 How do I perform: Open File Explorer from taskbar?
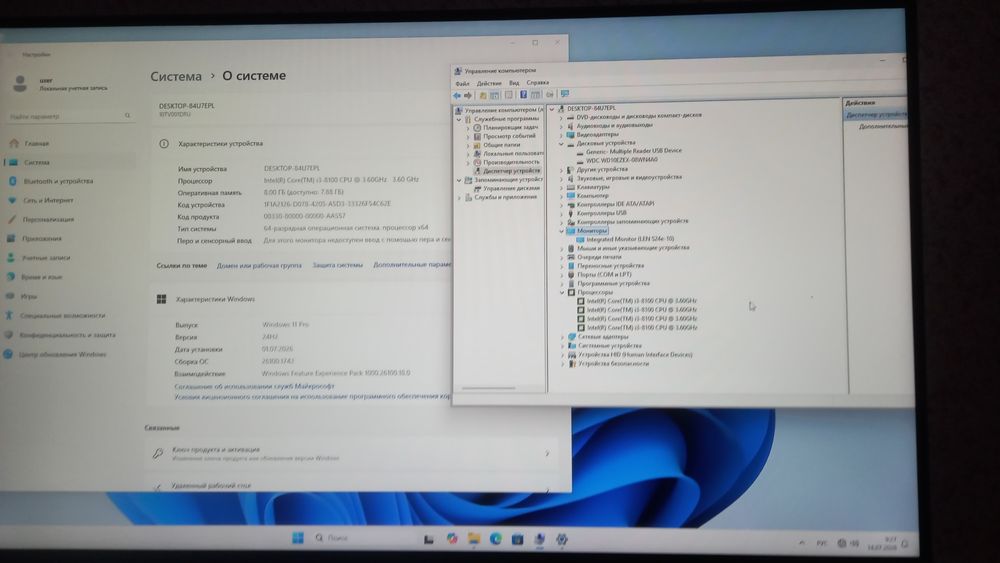(x=474, y=539)
